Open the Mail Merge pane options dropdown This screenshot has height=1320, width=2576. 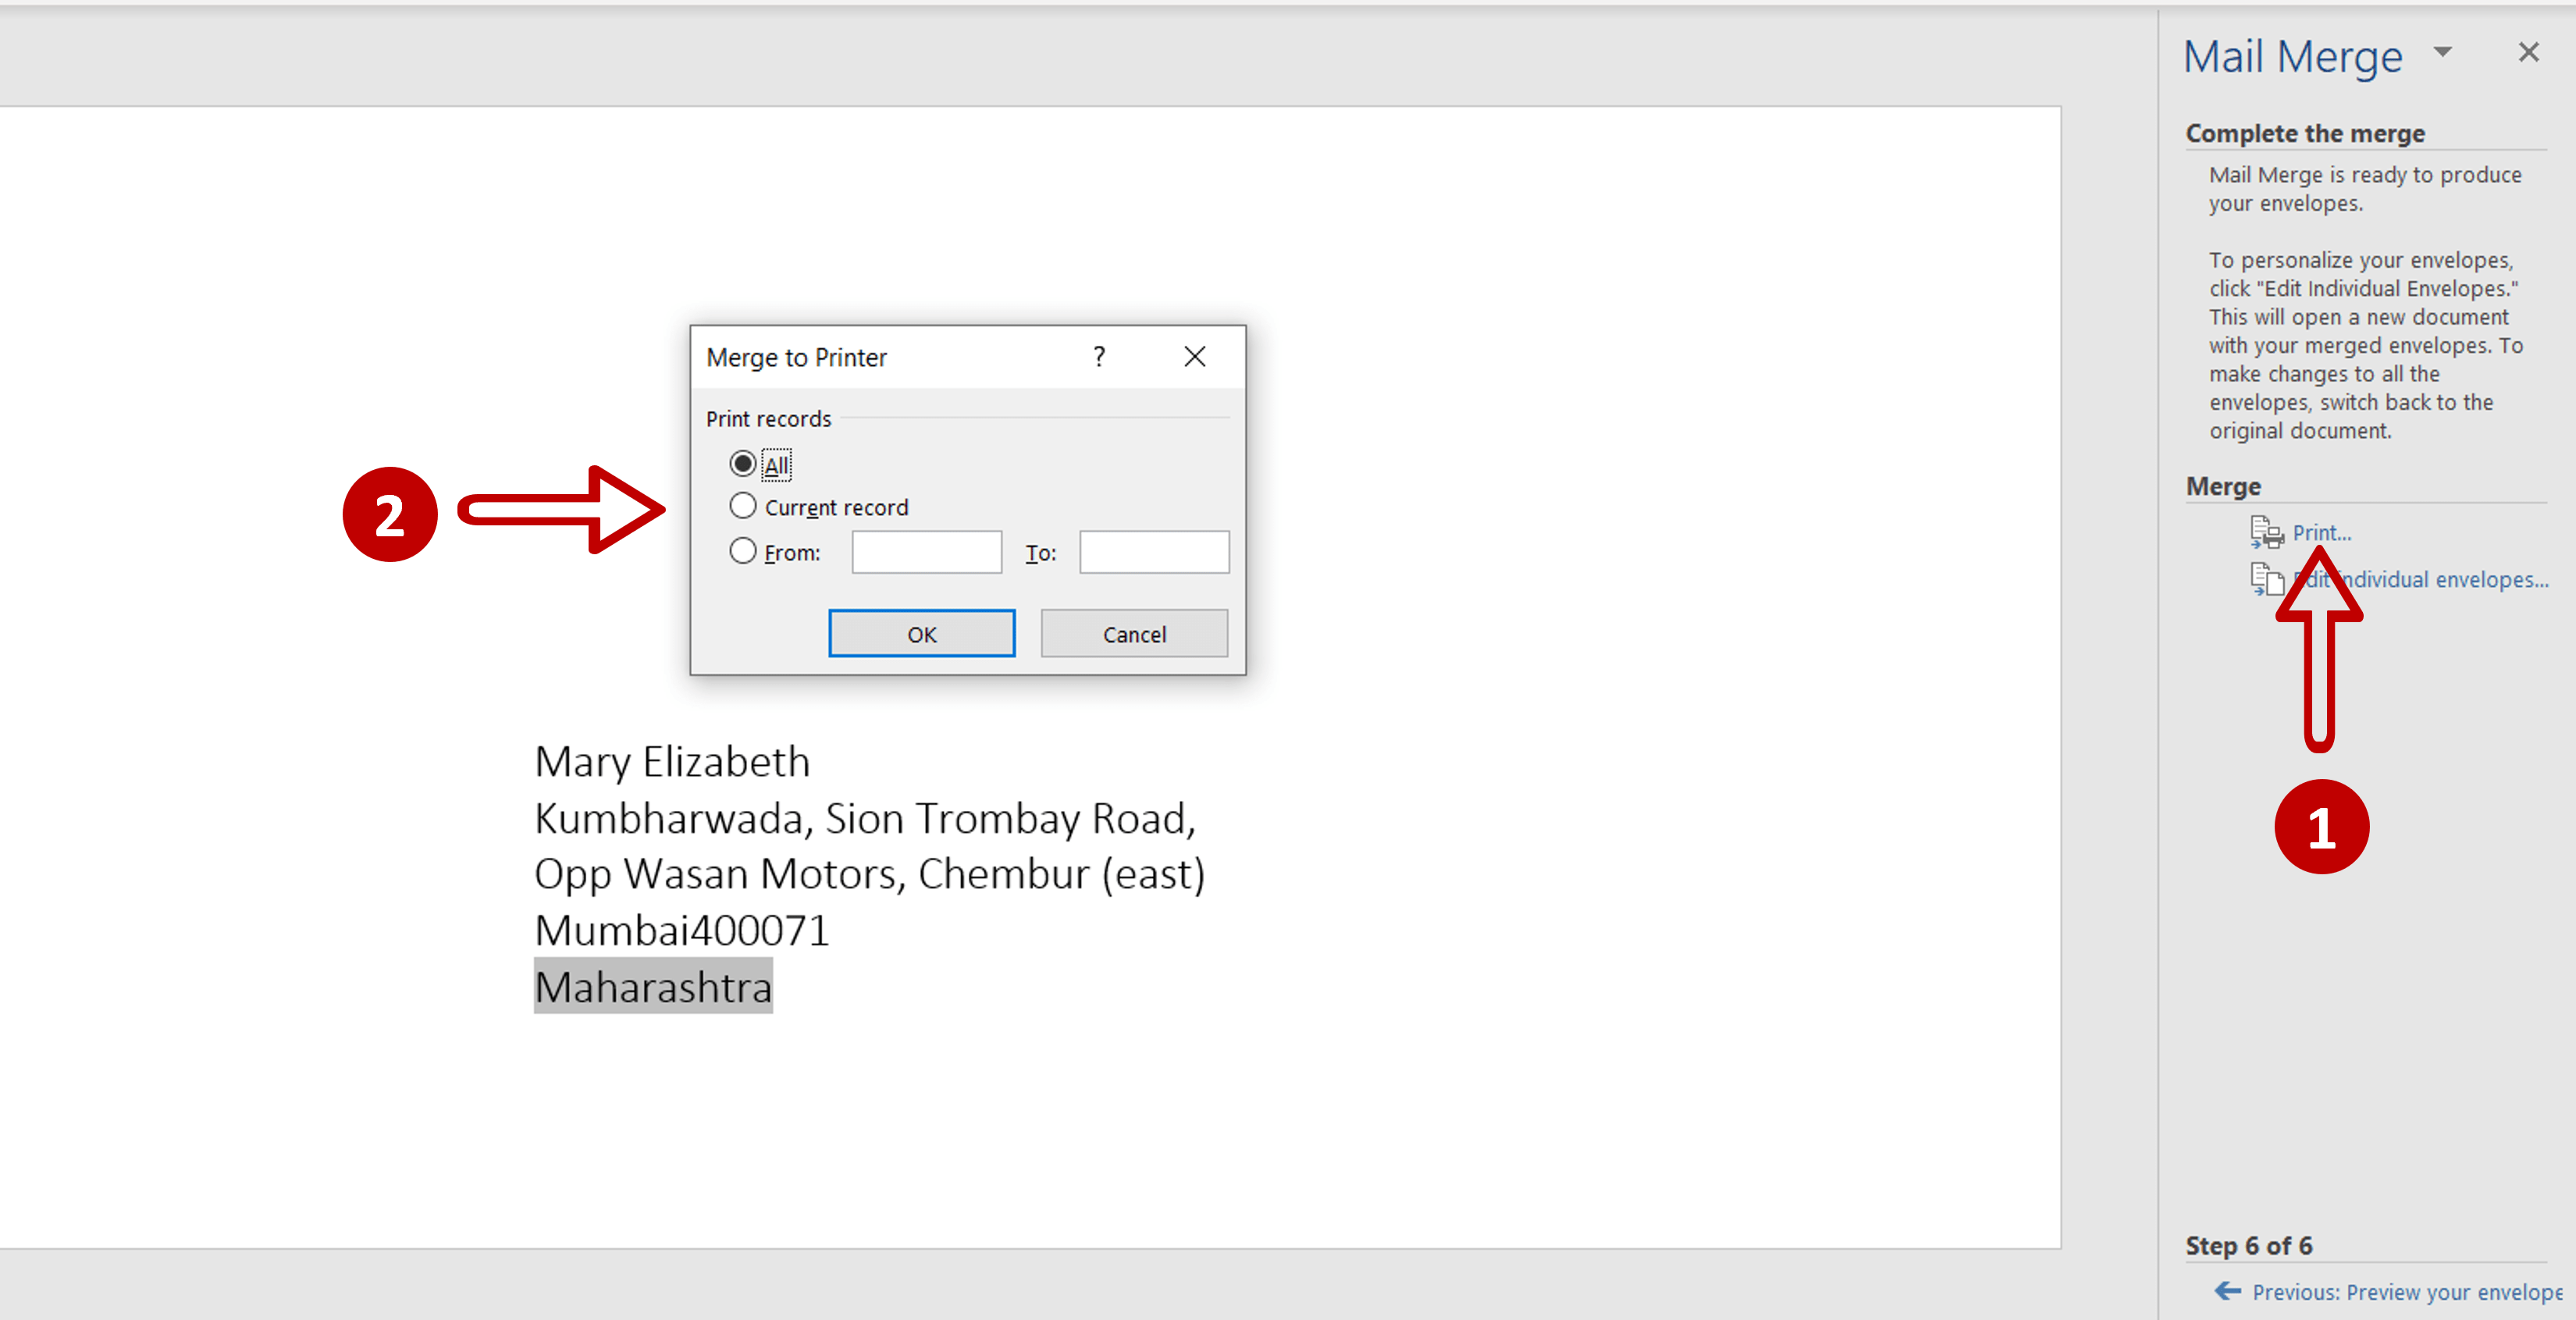point(2443,51)
